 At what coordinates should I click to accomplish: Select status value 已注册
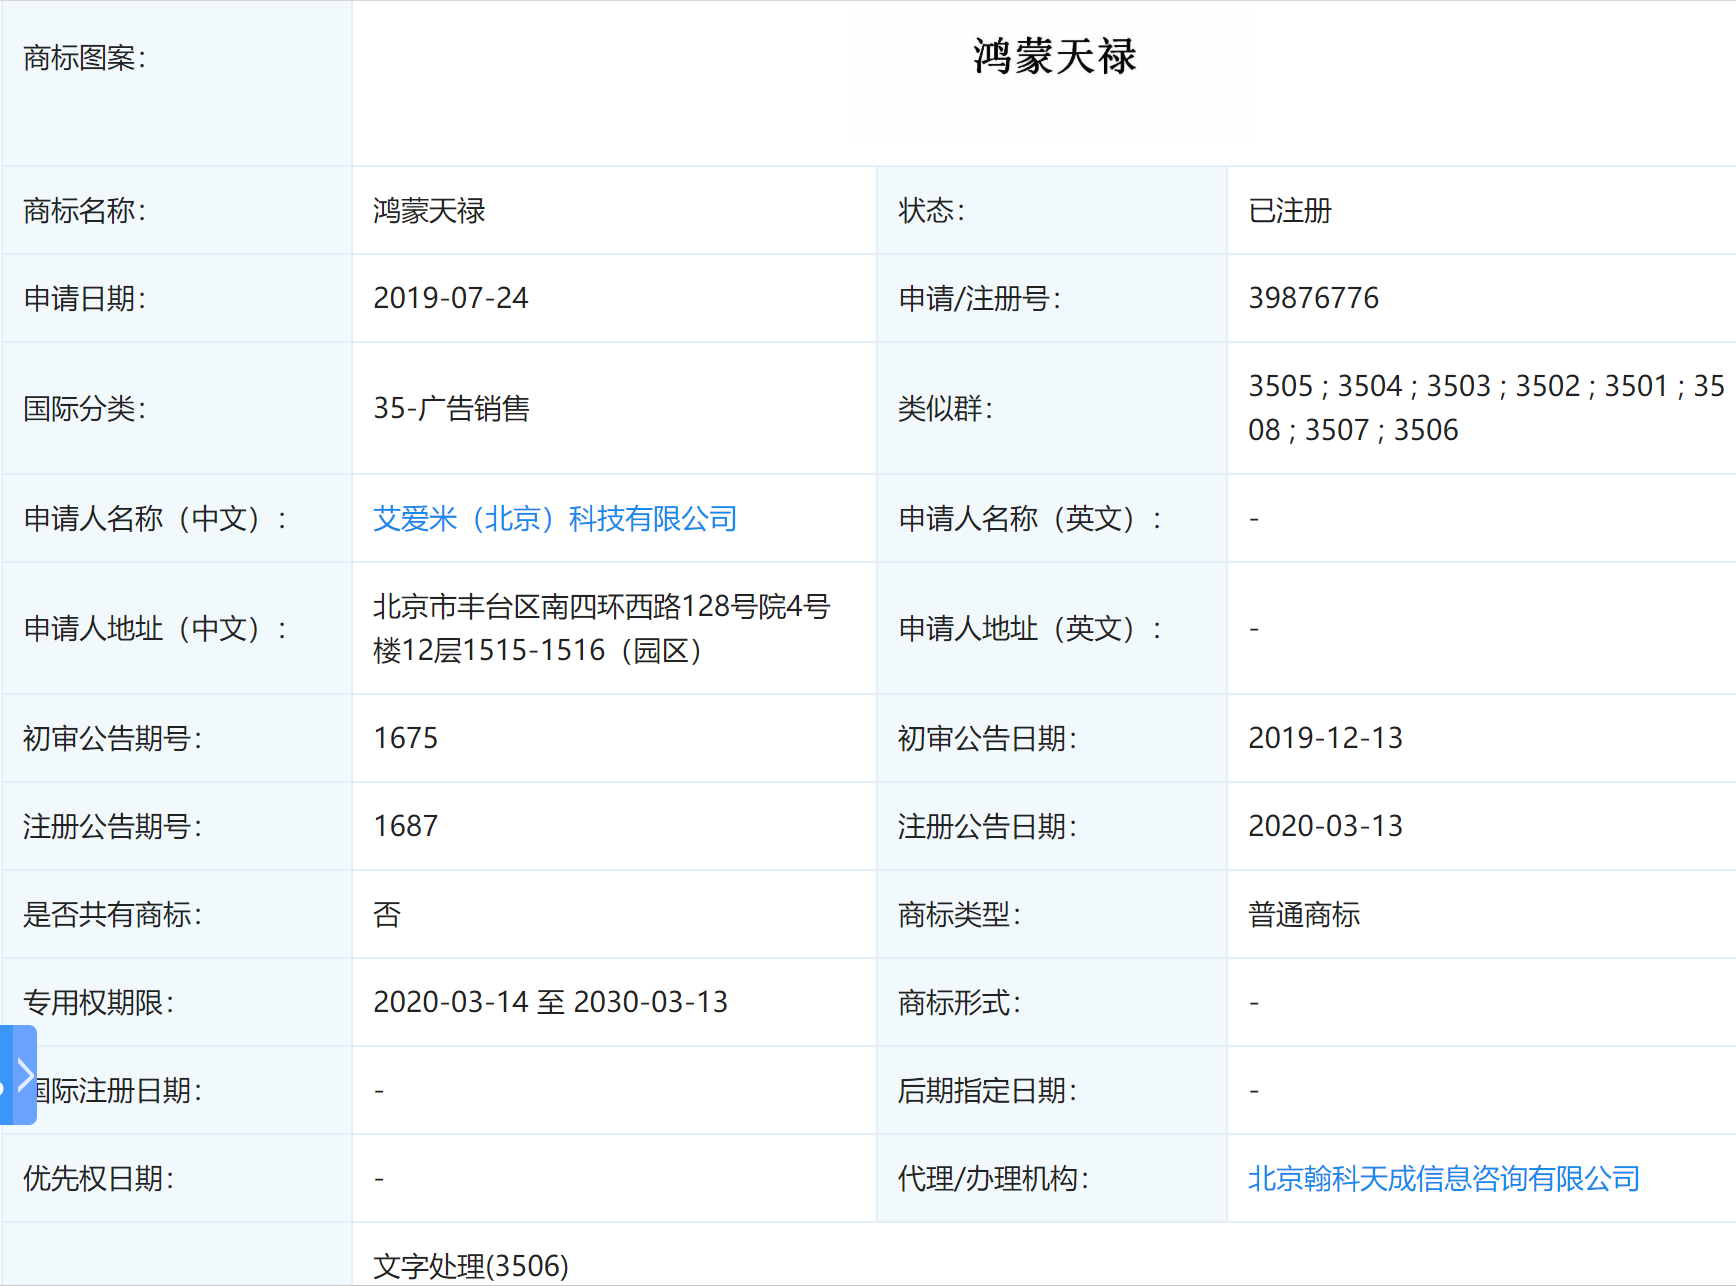(x=1290, y=211)
